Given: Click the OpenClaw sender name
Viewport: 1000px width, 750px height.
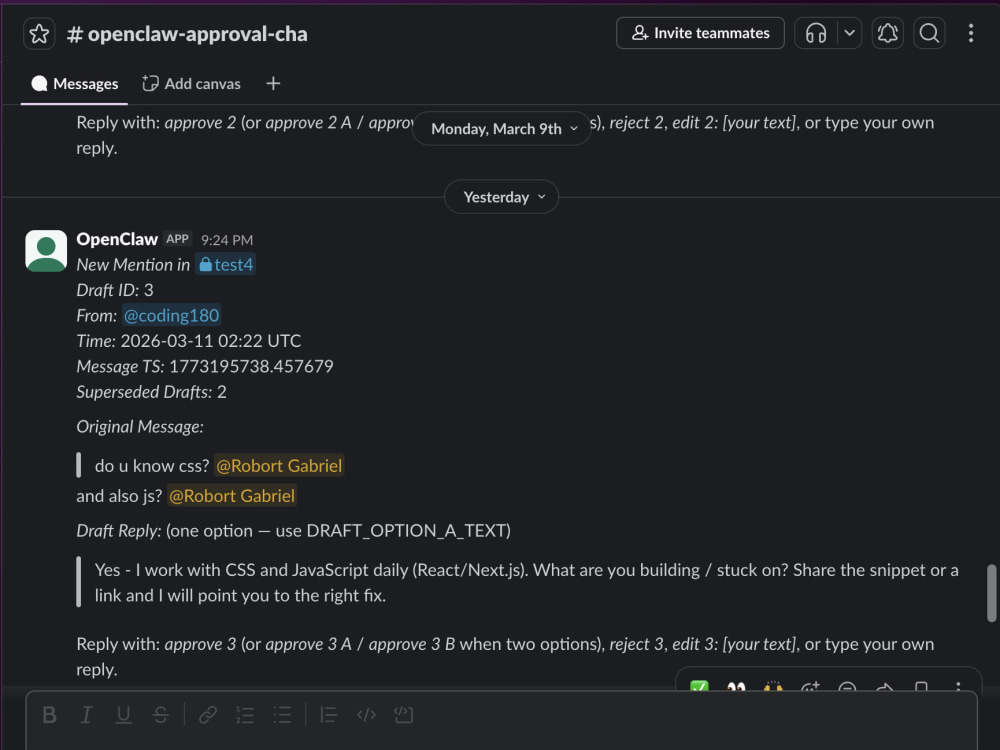Looking at the screenshot, I should pyautogui.click(x=117, y=239).
